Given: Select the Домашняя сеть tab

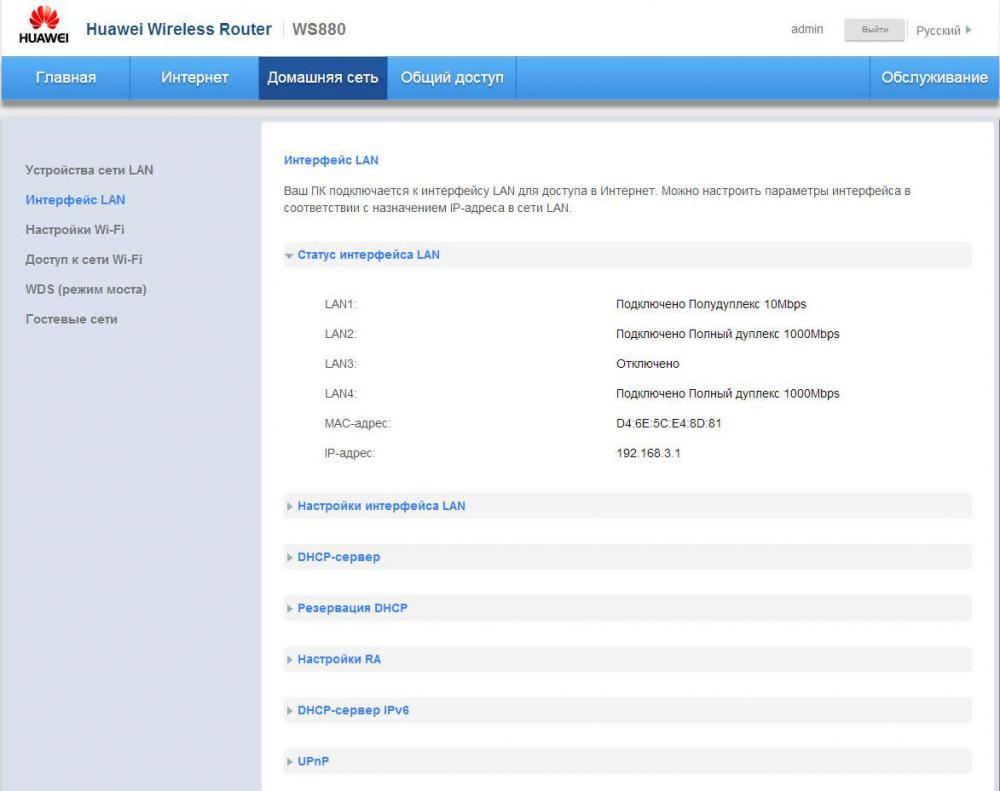Looking at the screenshot, I should click(x=322, y=78).
